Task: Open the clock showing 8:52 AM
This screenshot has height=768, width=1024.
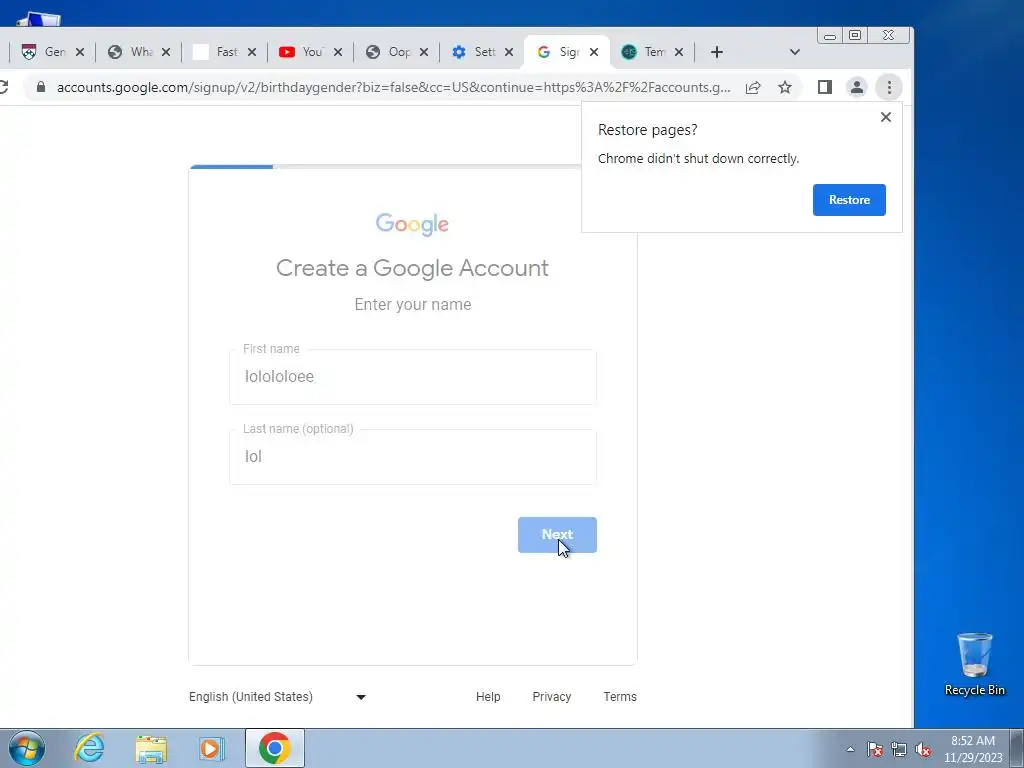Action: click(x=973, y=749)
